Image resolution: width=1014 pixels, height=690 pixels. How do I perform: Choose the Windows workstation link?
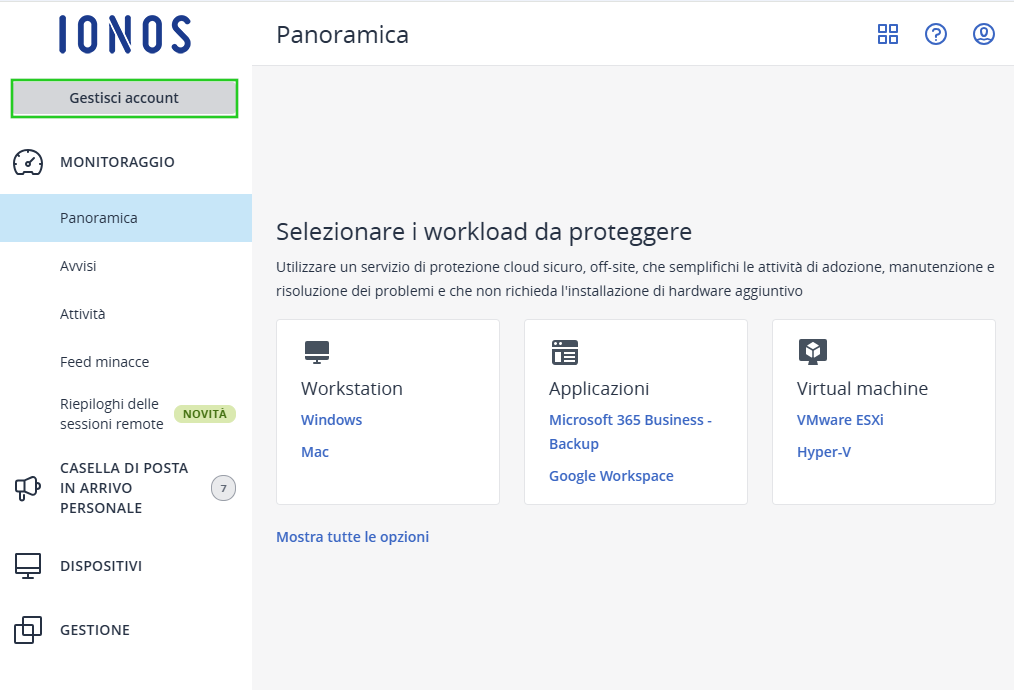point(331,420)
